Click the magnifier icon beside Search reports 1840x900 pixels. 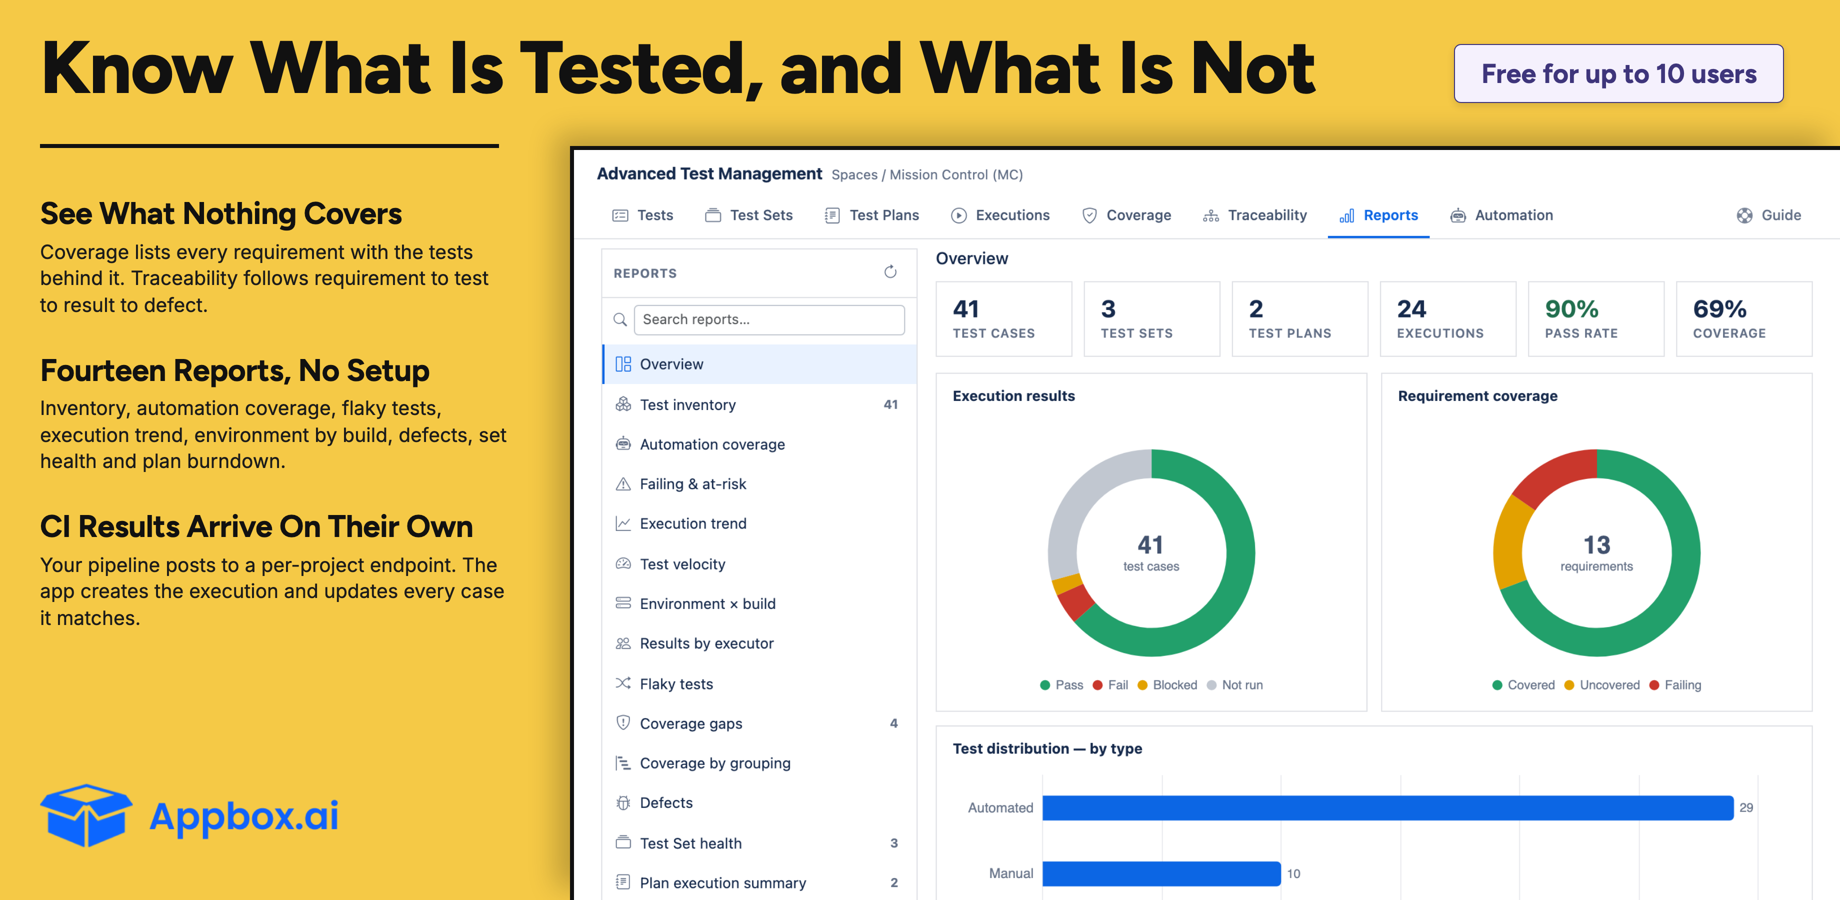(x=620, y=320)
